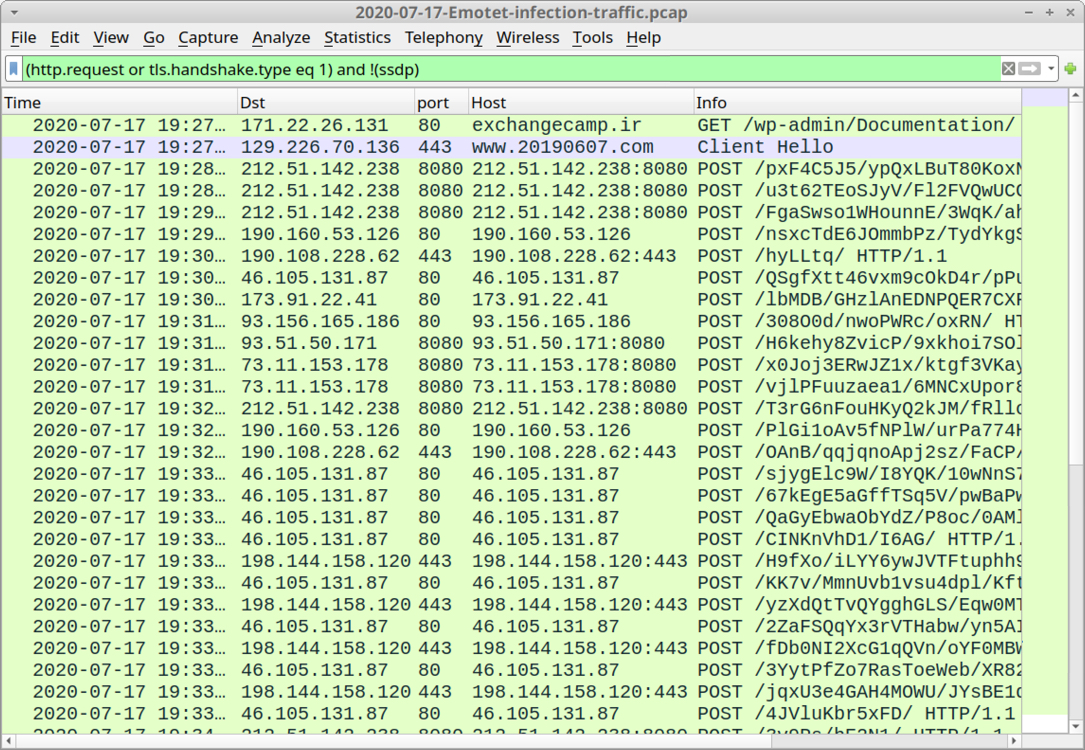Select the POST /fDb0NI2XcG1qQVn/ packet row

click(511, 648)
